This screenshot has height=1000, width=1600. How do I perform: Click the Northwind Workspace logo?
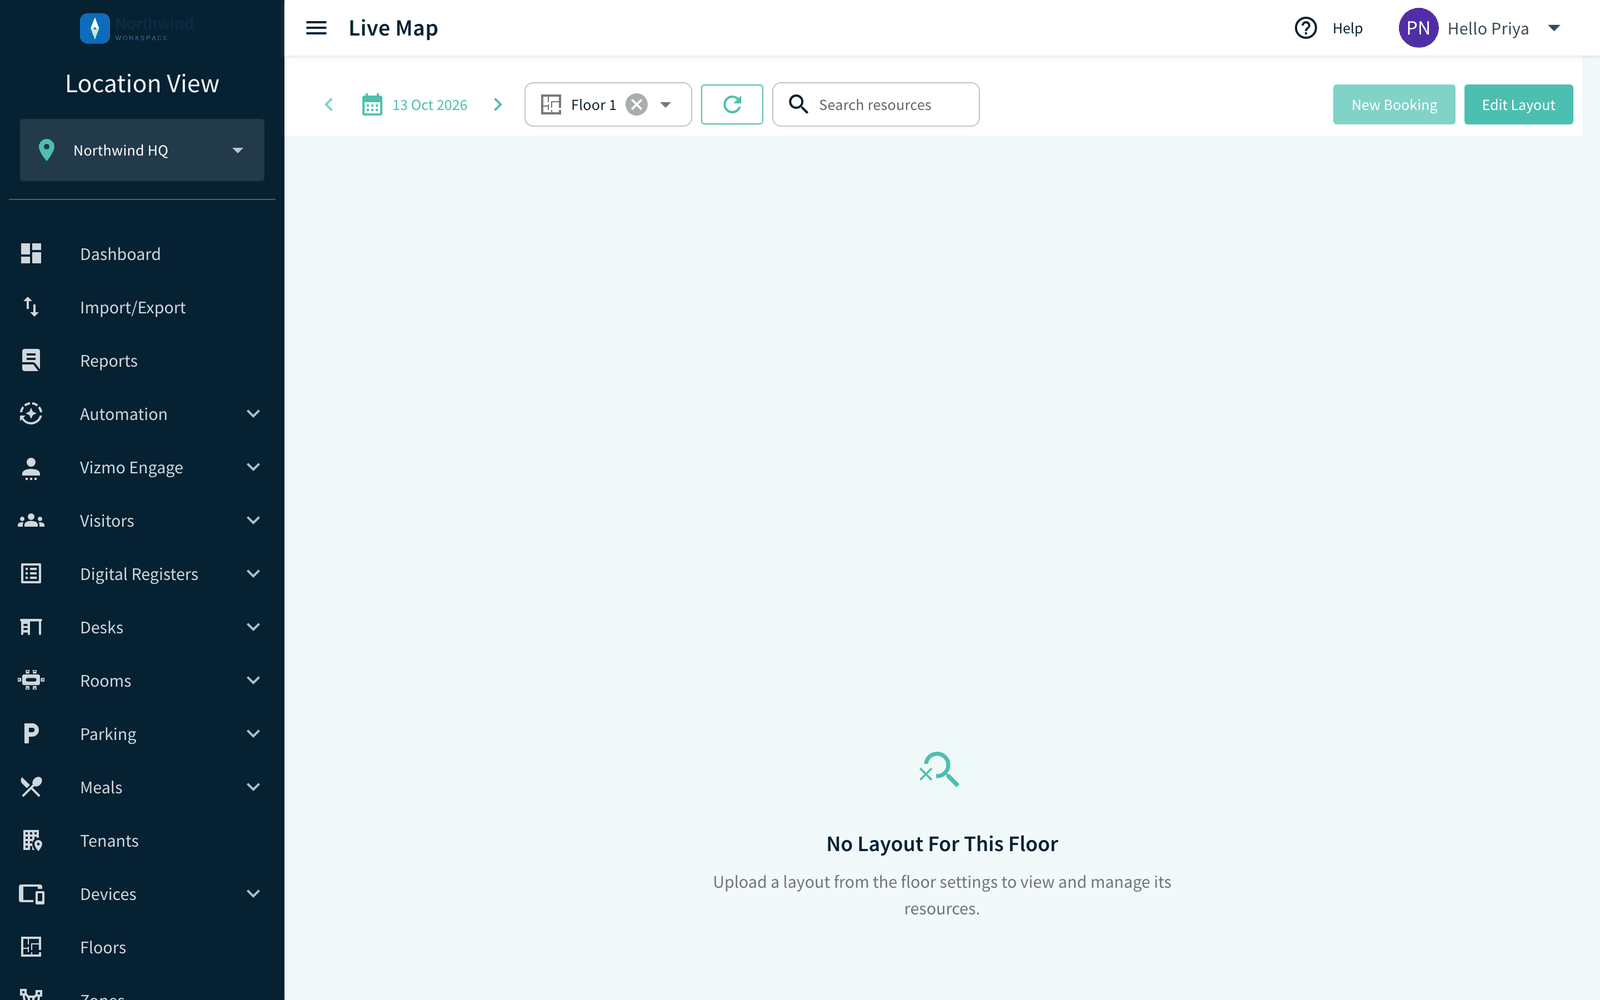point(137,28)
